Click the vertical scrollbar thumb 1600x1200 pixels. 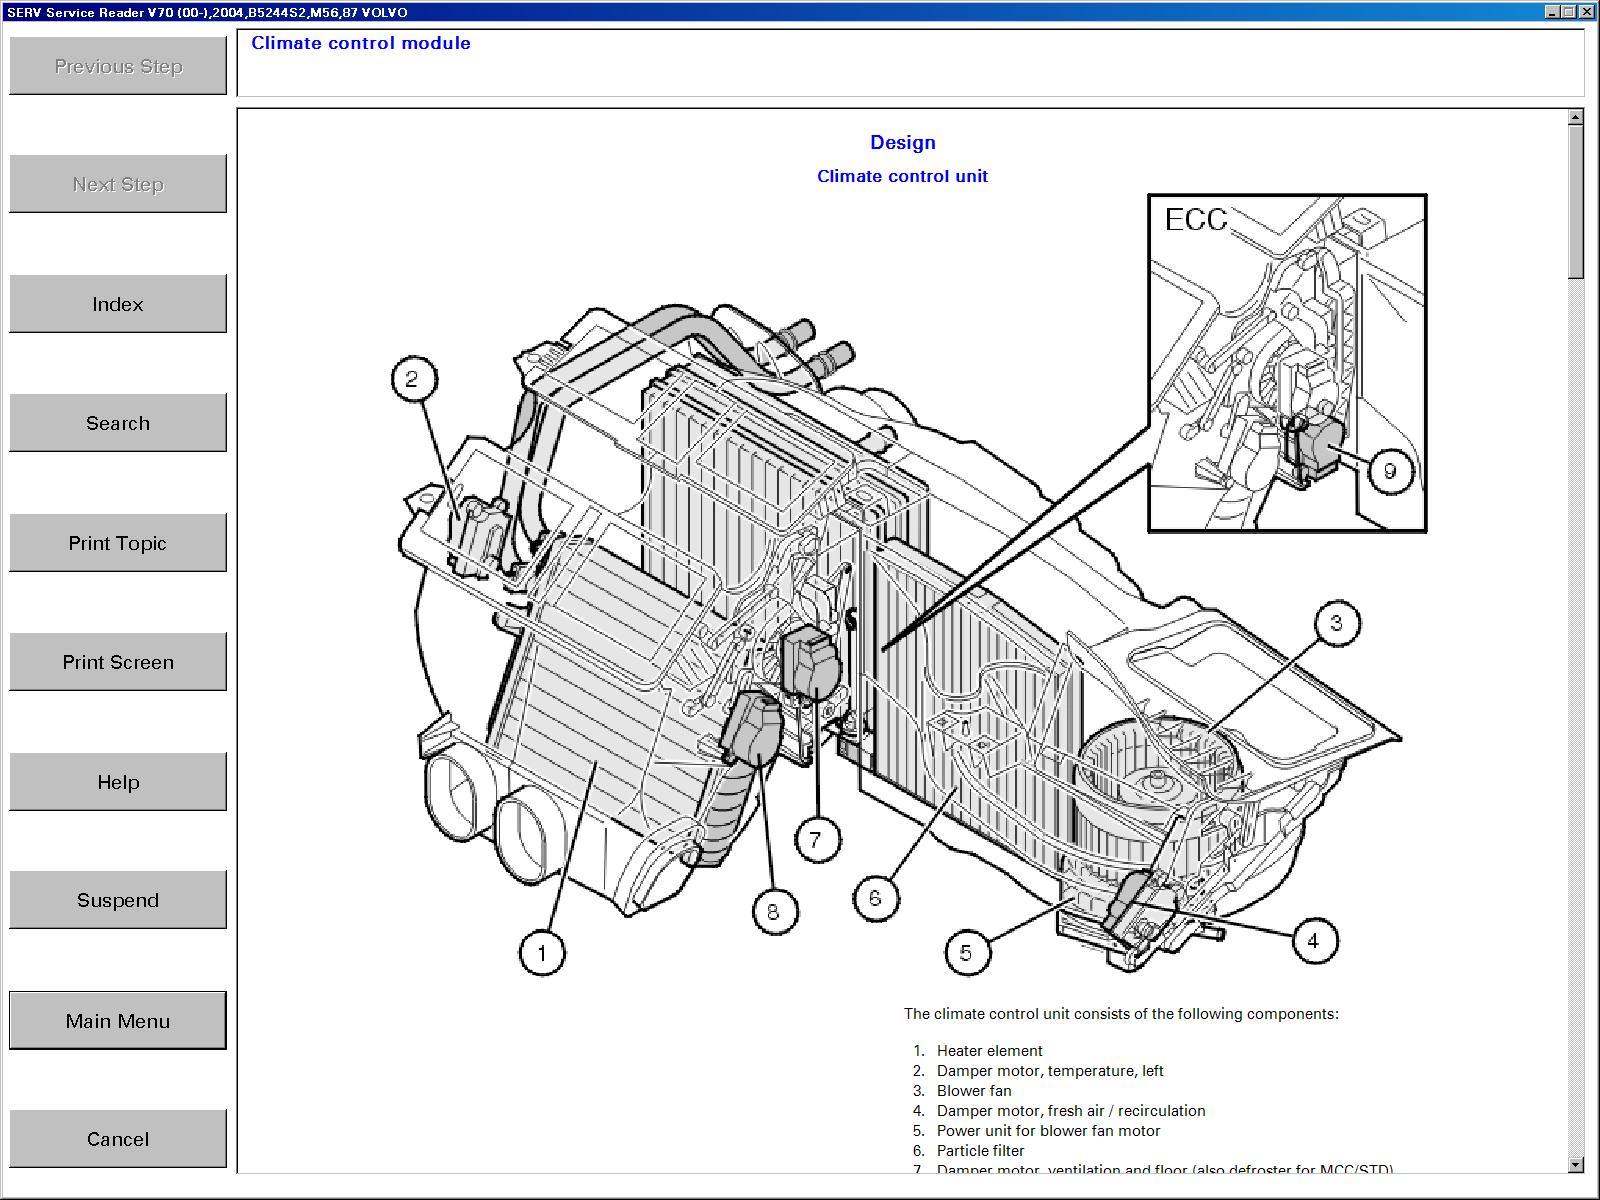(x=1576, y=202)
